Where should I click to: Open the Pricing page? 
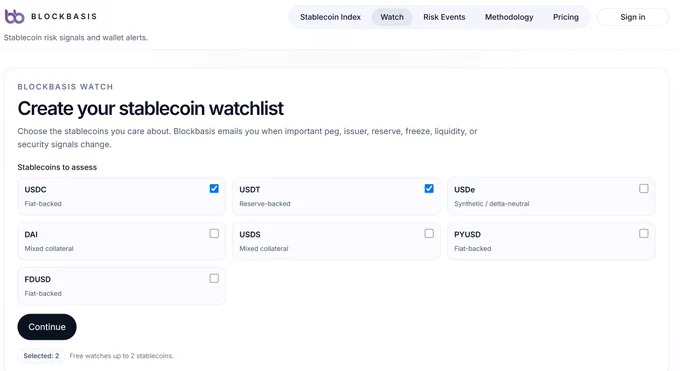click(566, 17)
